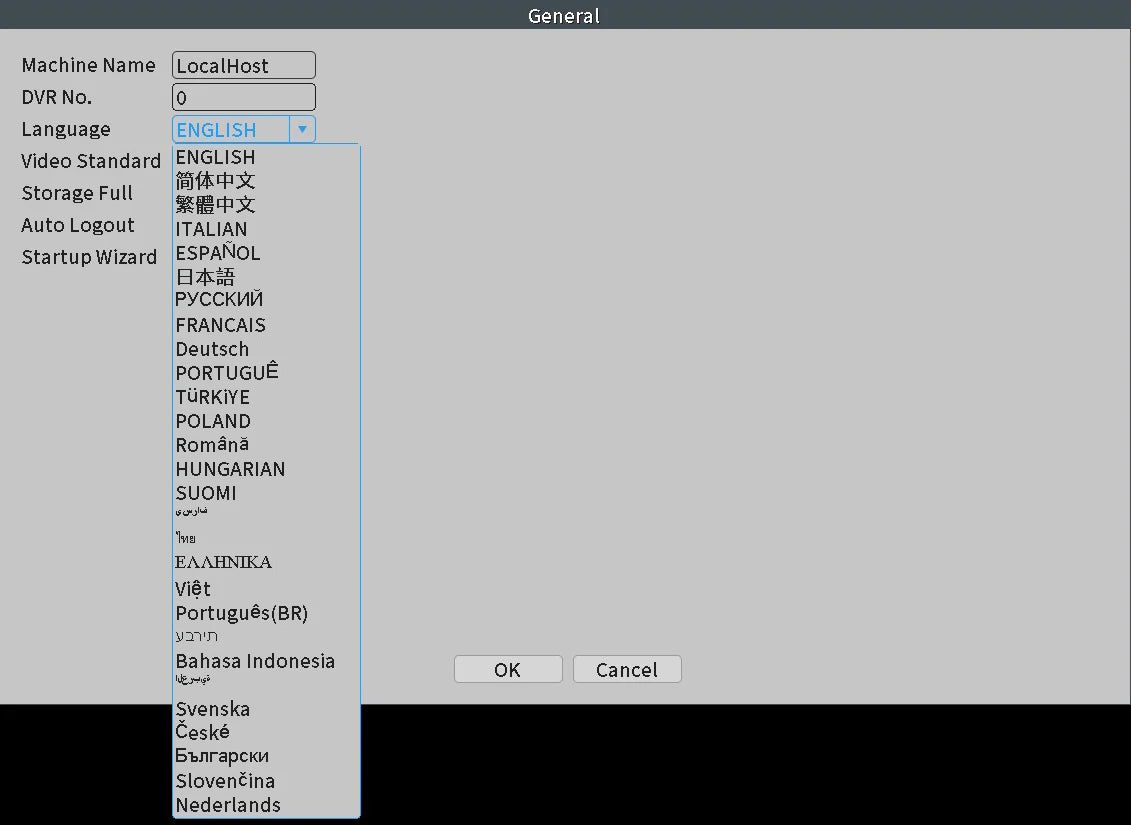Choose ITALIAN language option
This screenshot has width=1131, height=825.
266,229
